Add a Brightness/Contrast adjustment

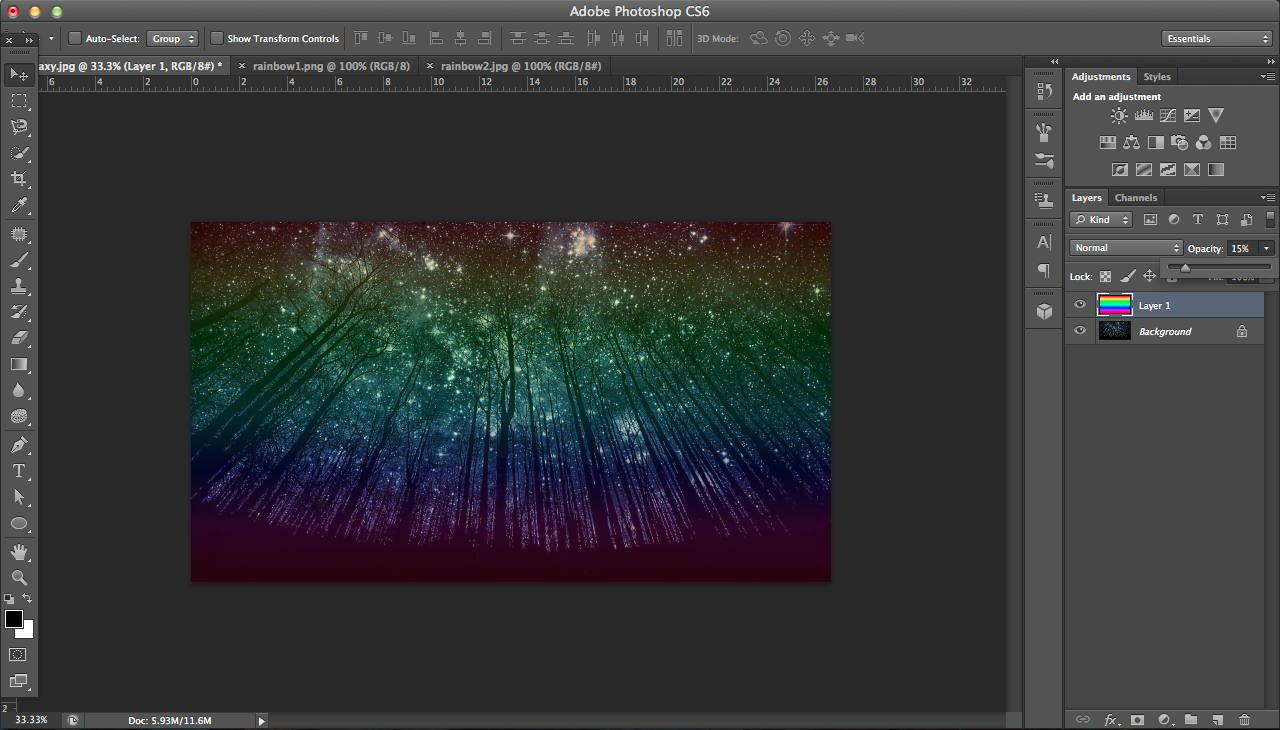point(1119,116)
